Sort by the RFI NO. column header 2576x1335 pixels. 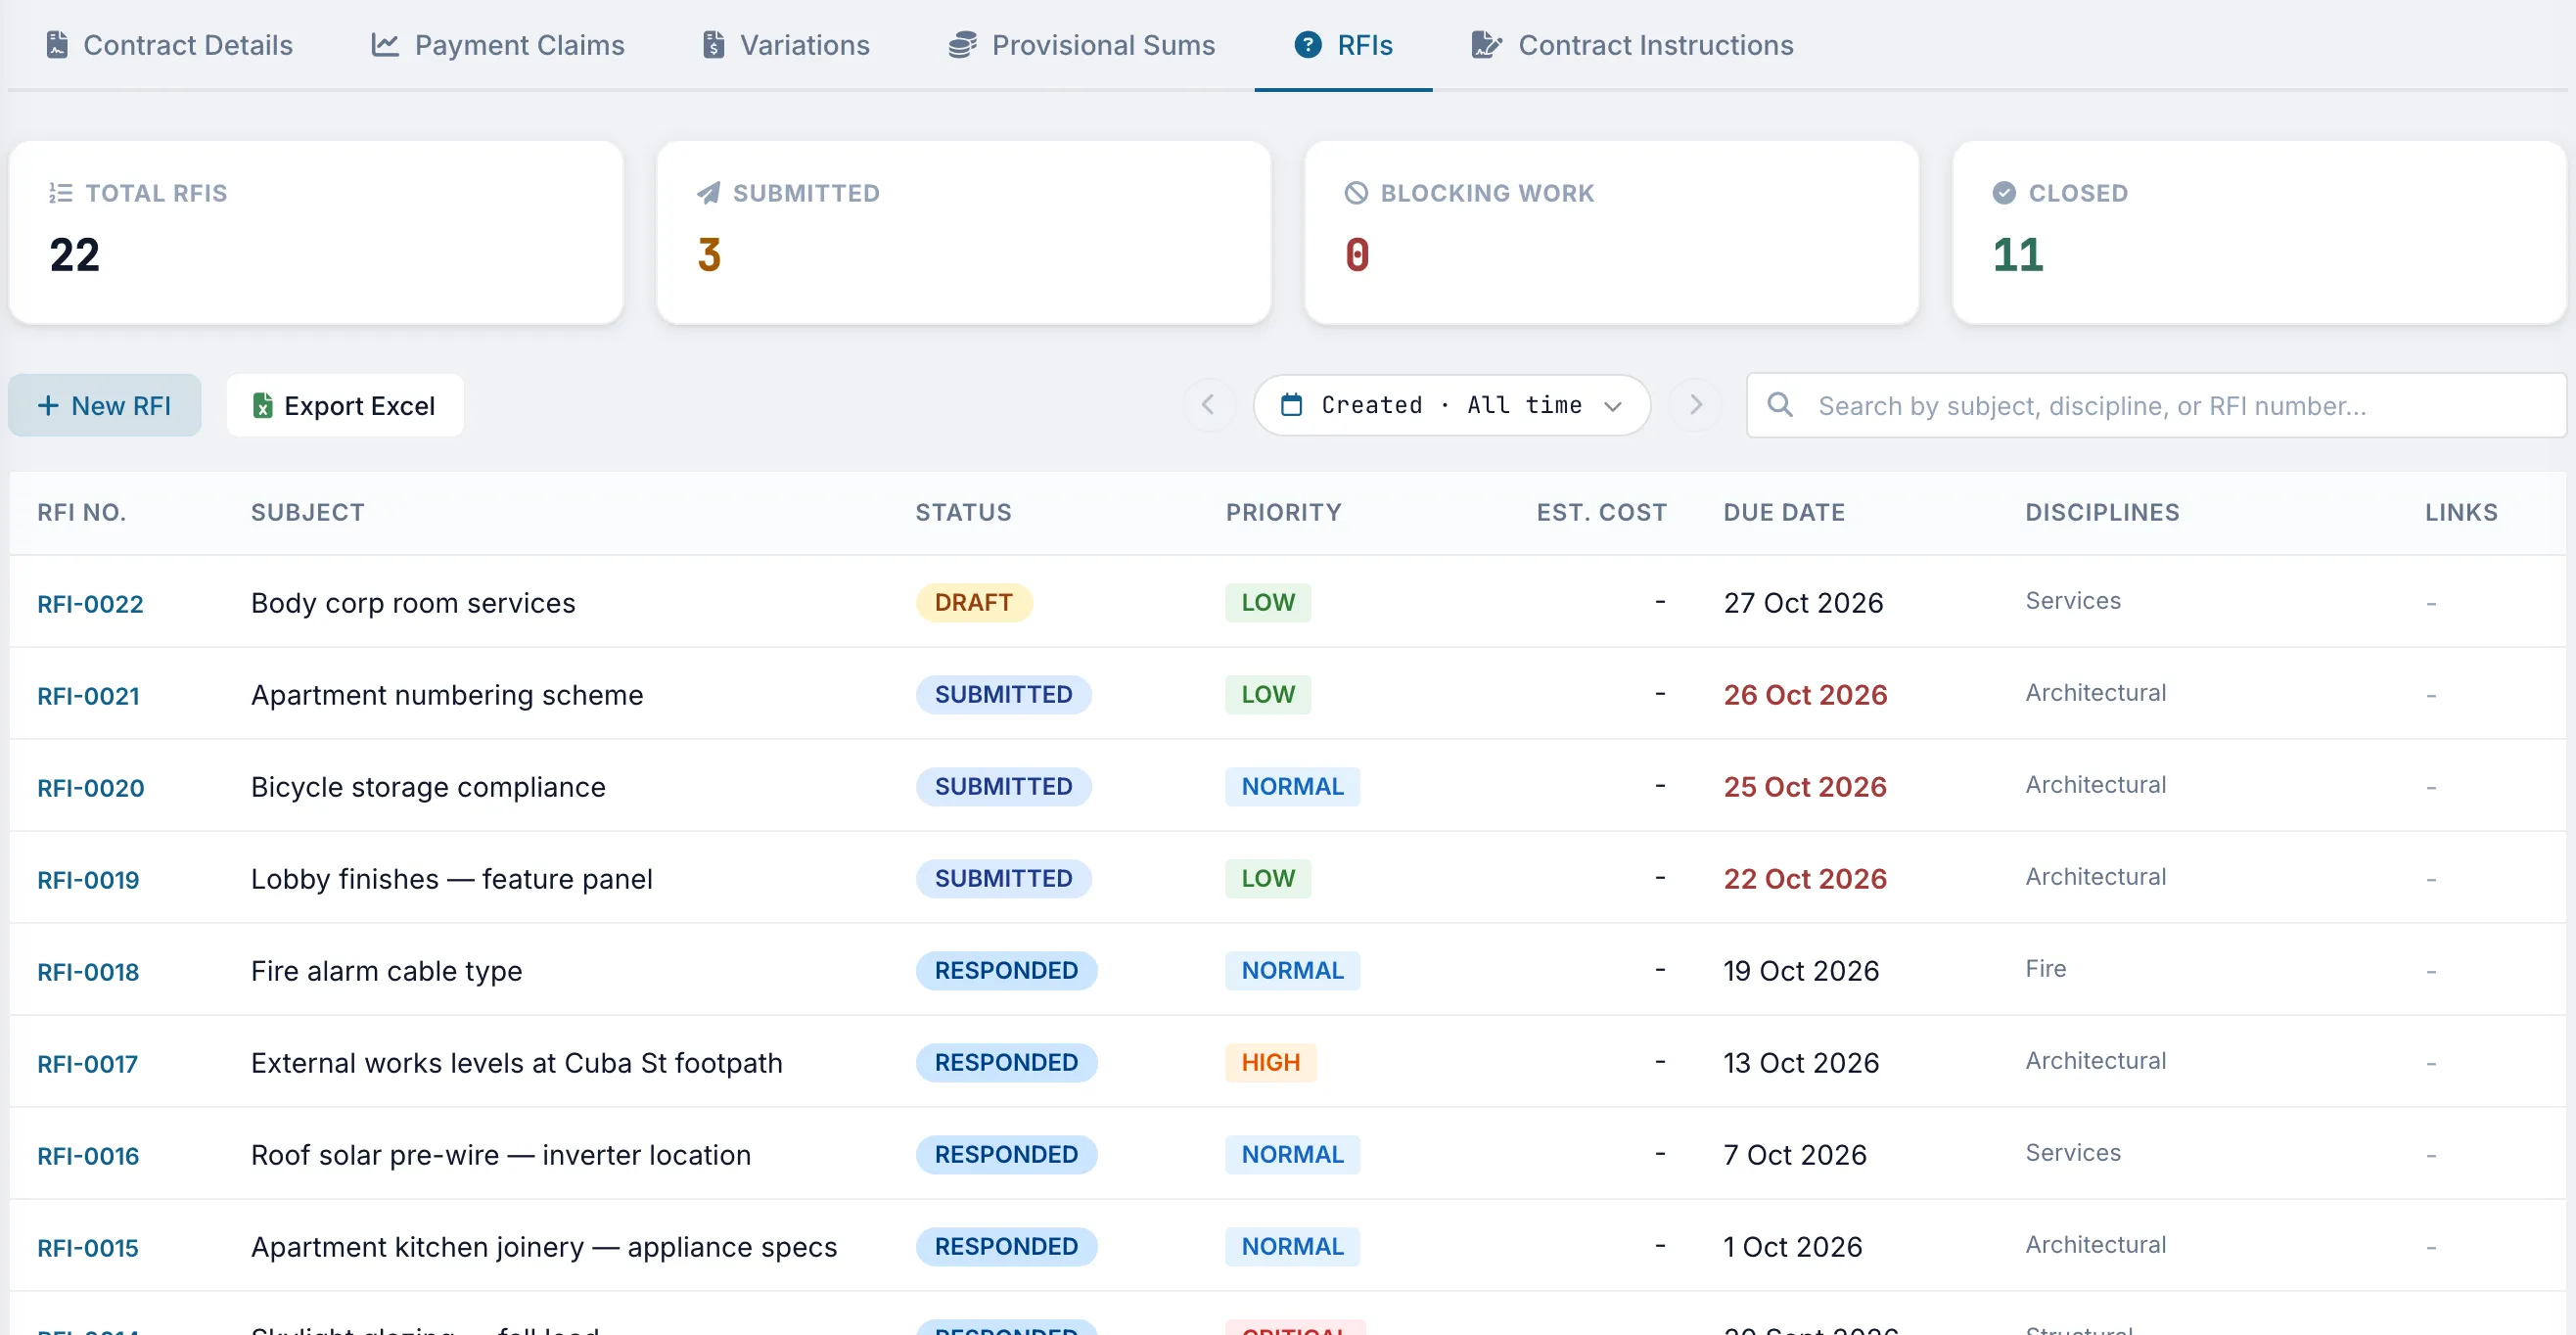tap(81, 512)
